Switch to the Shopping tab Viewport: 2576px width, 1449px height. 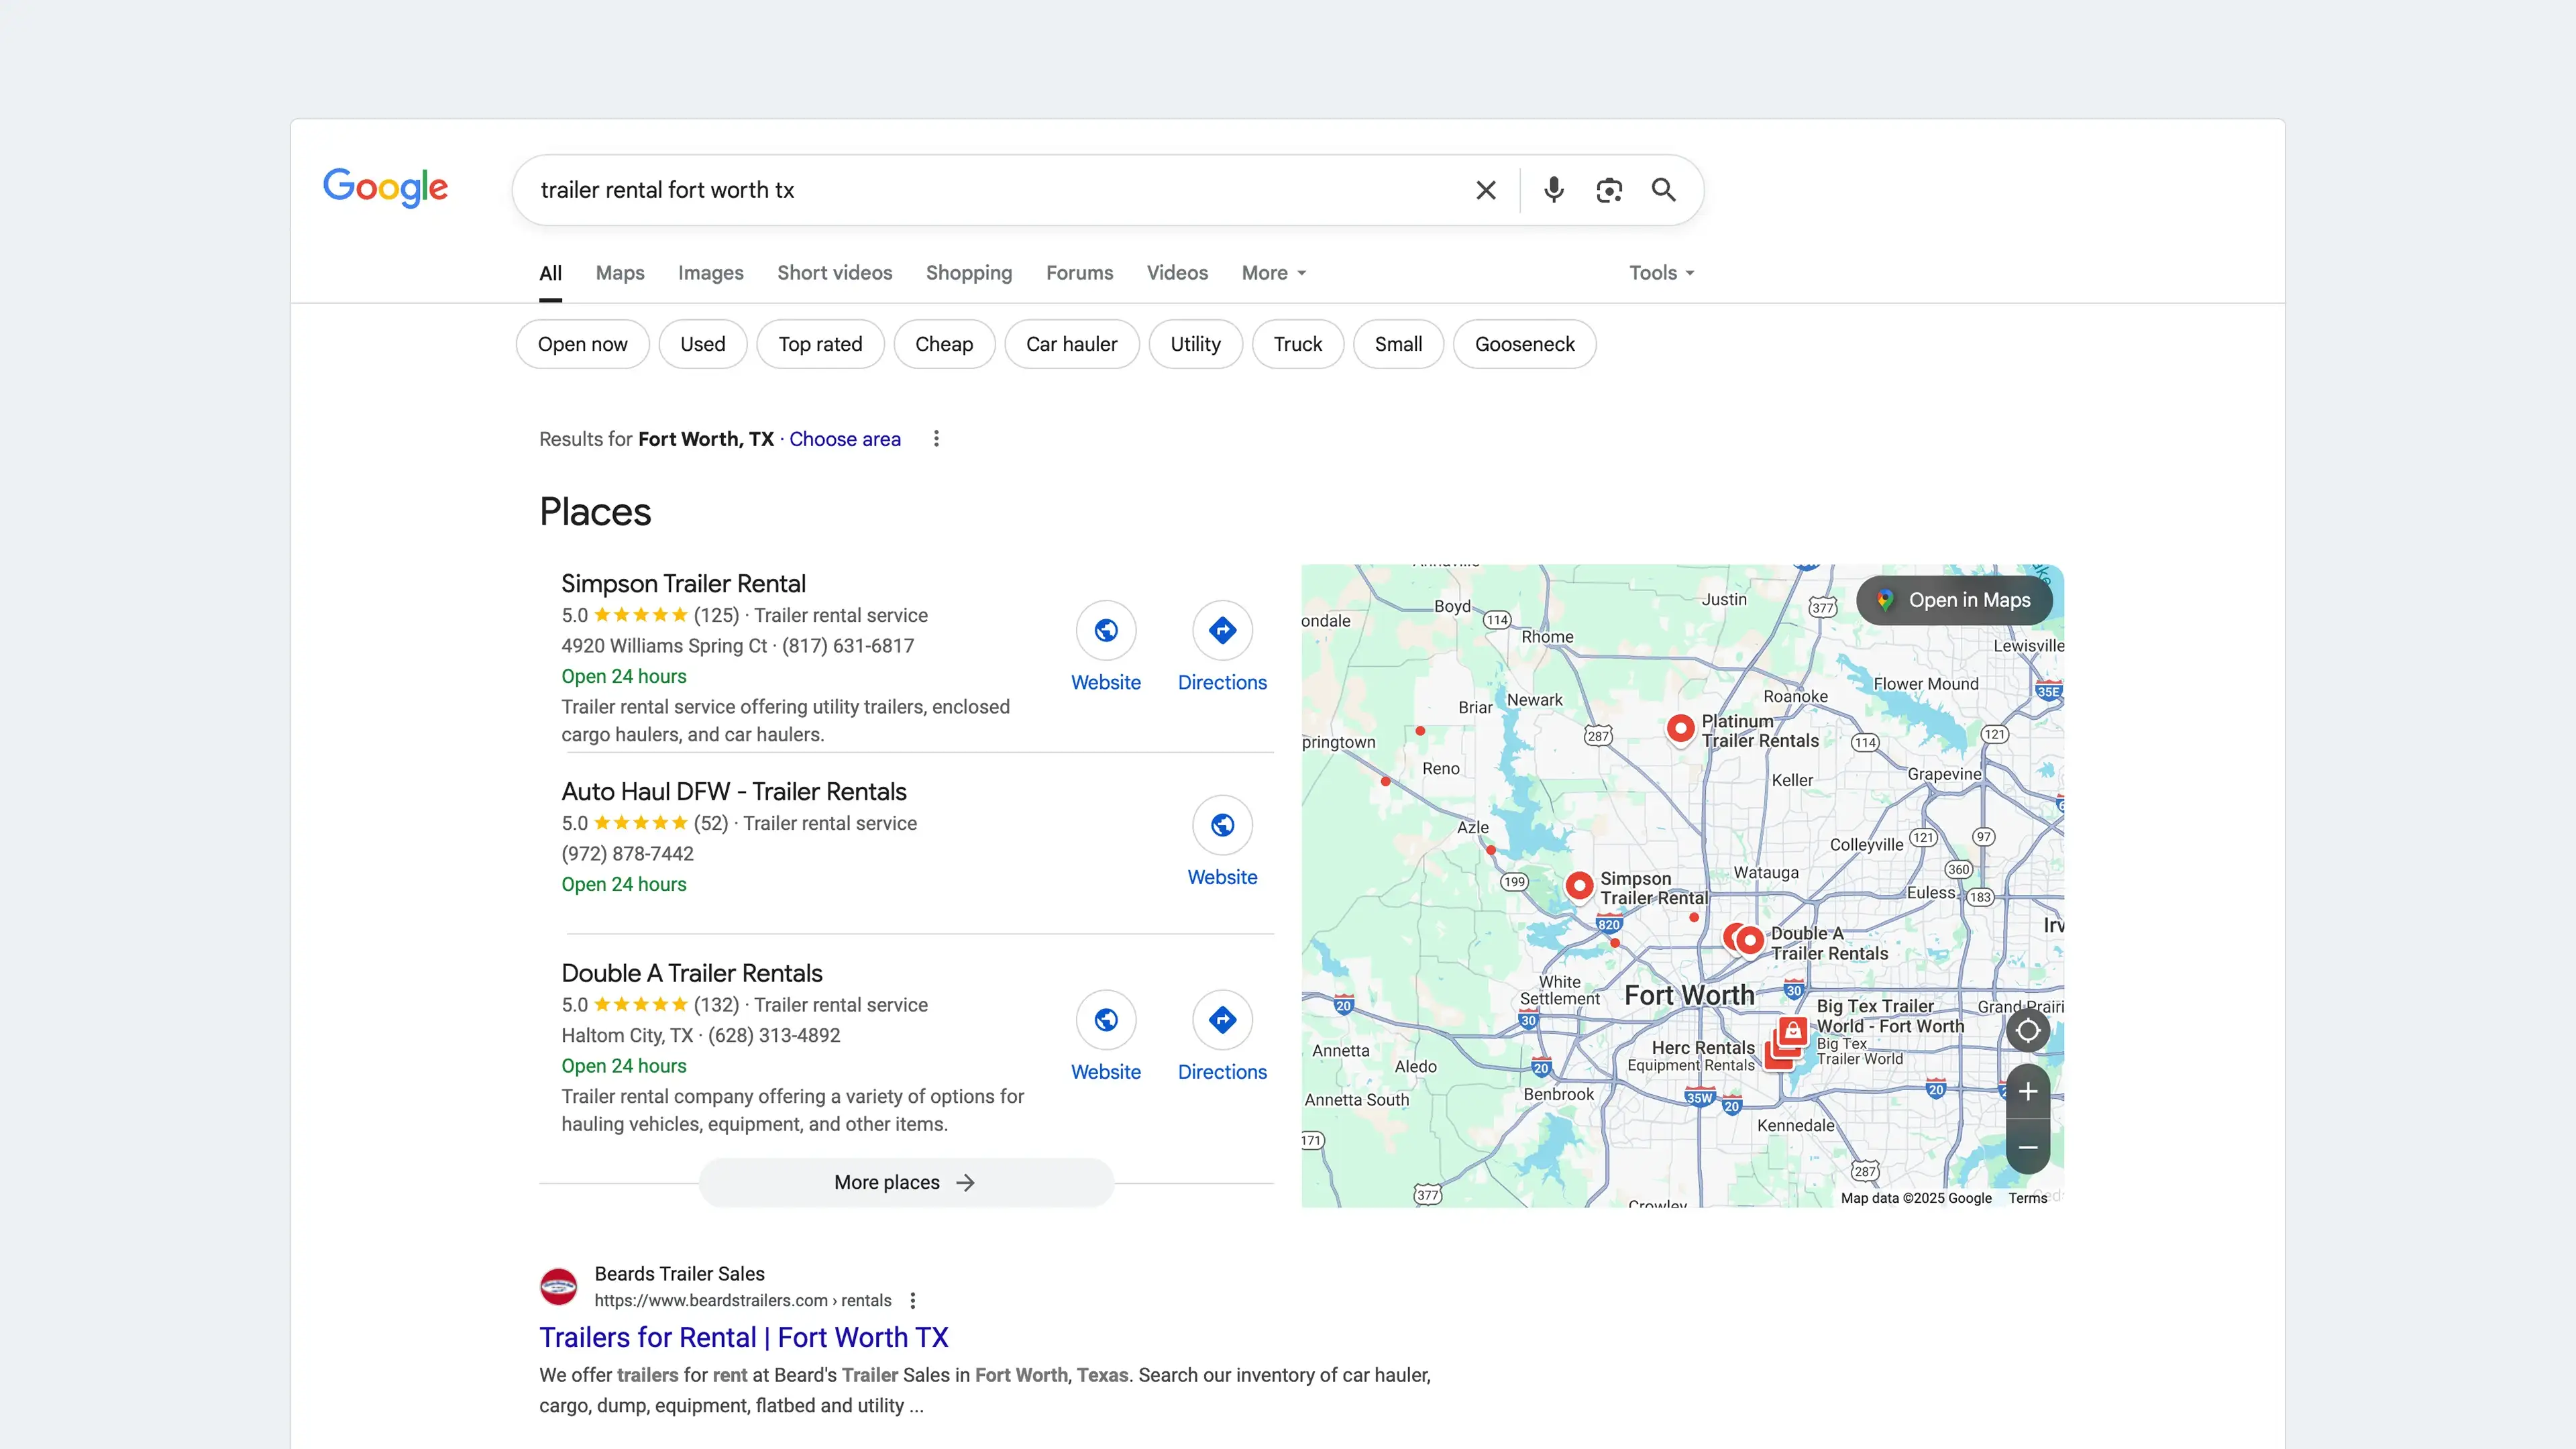click(x=968, y=273)
